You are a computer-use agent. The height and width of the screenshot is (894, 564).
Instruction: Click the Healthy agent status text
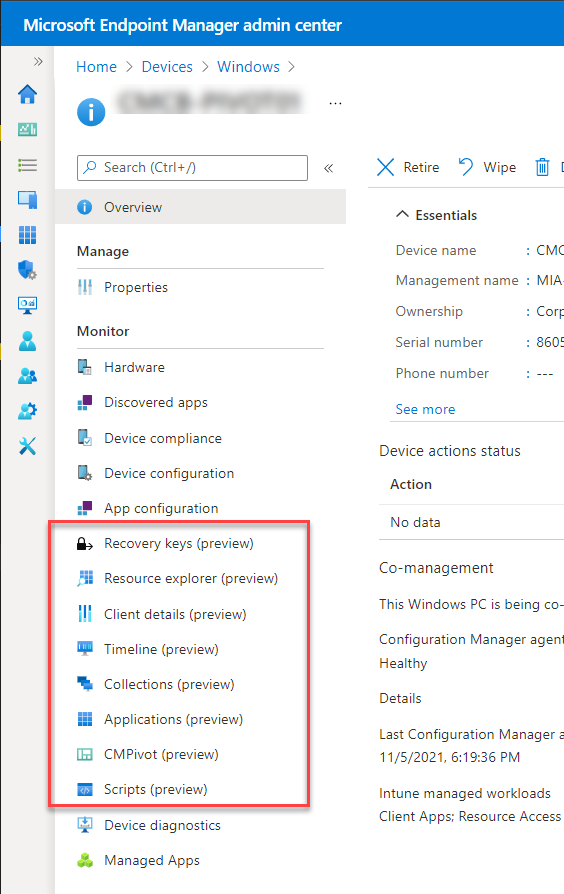coord(403,664)
